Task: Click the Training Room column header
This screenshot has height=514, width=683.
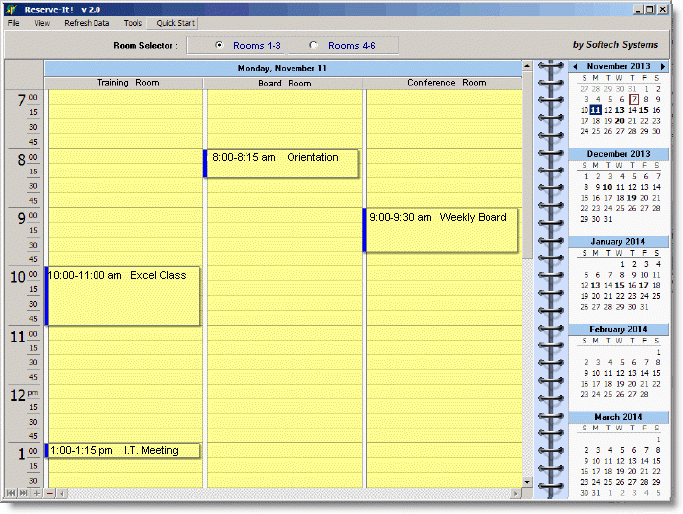Action: 124,83
